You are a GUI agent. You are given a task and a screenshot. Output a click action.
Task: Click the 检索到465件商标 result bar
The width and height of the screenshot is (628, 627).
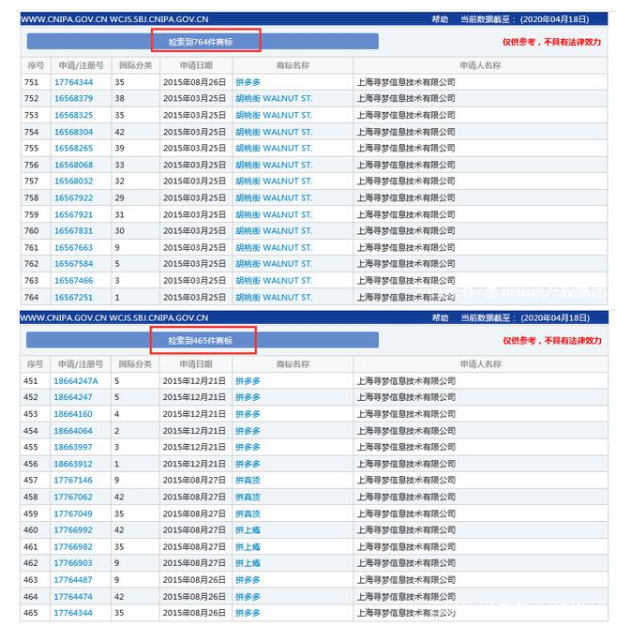[x=202, y=340]
